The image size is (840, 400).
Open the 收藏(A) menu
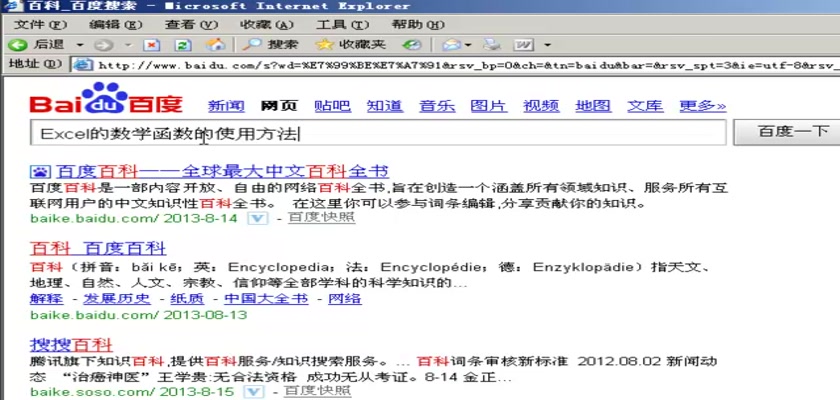pos(267,25)
